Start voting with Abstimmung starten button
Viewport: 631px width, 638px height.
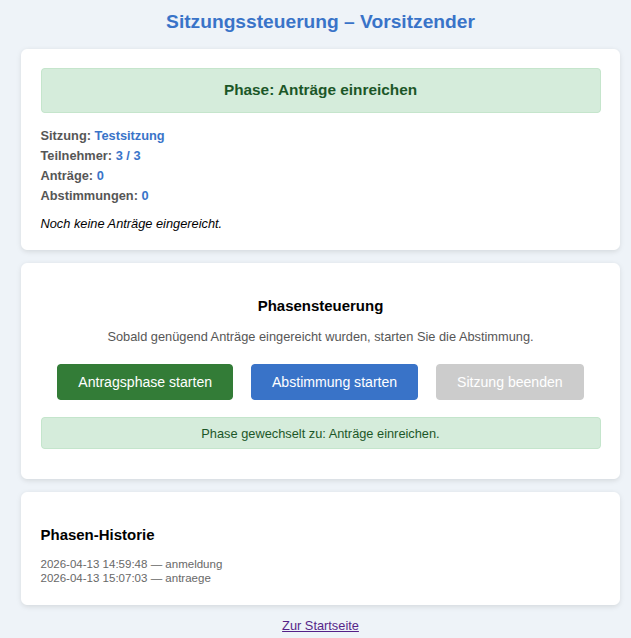tap(334, 382)
